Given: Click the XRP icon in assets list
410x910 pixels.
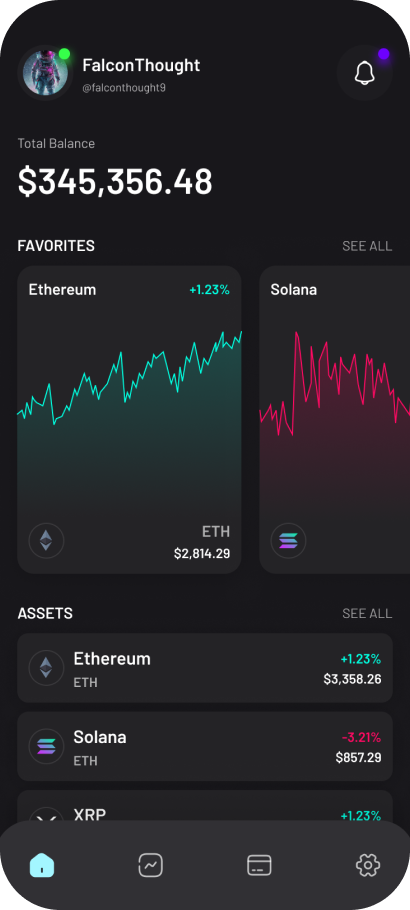Looking at the screenshot, I should tap(46, 815).
